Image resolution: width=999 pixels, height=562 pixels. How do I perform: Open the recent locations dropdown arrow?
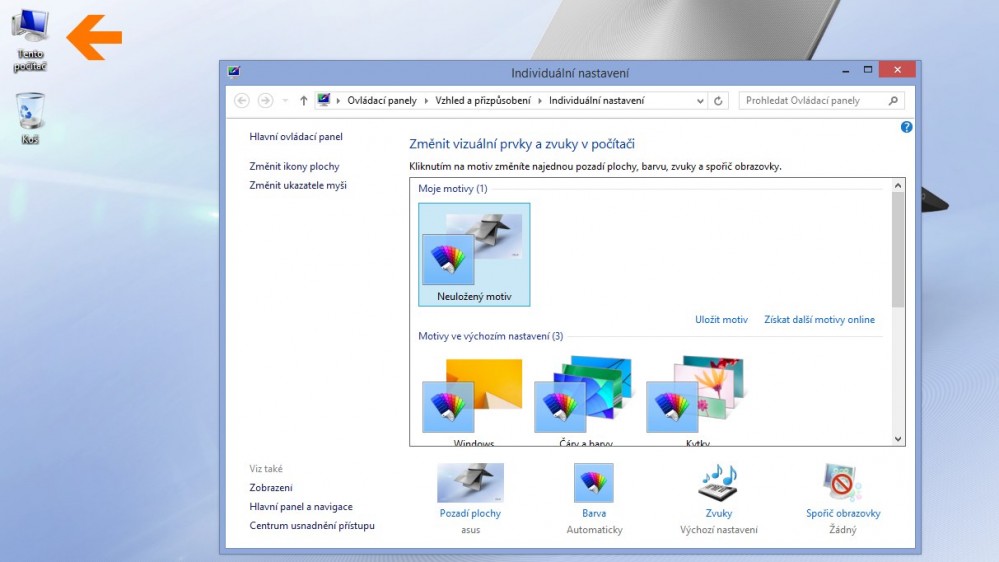click(x=285, y=101)
